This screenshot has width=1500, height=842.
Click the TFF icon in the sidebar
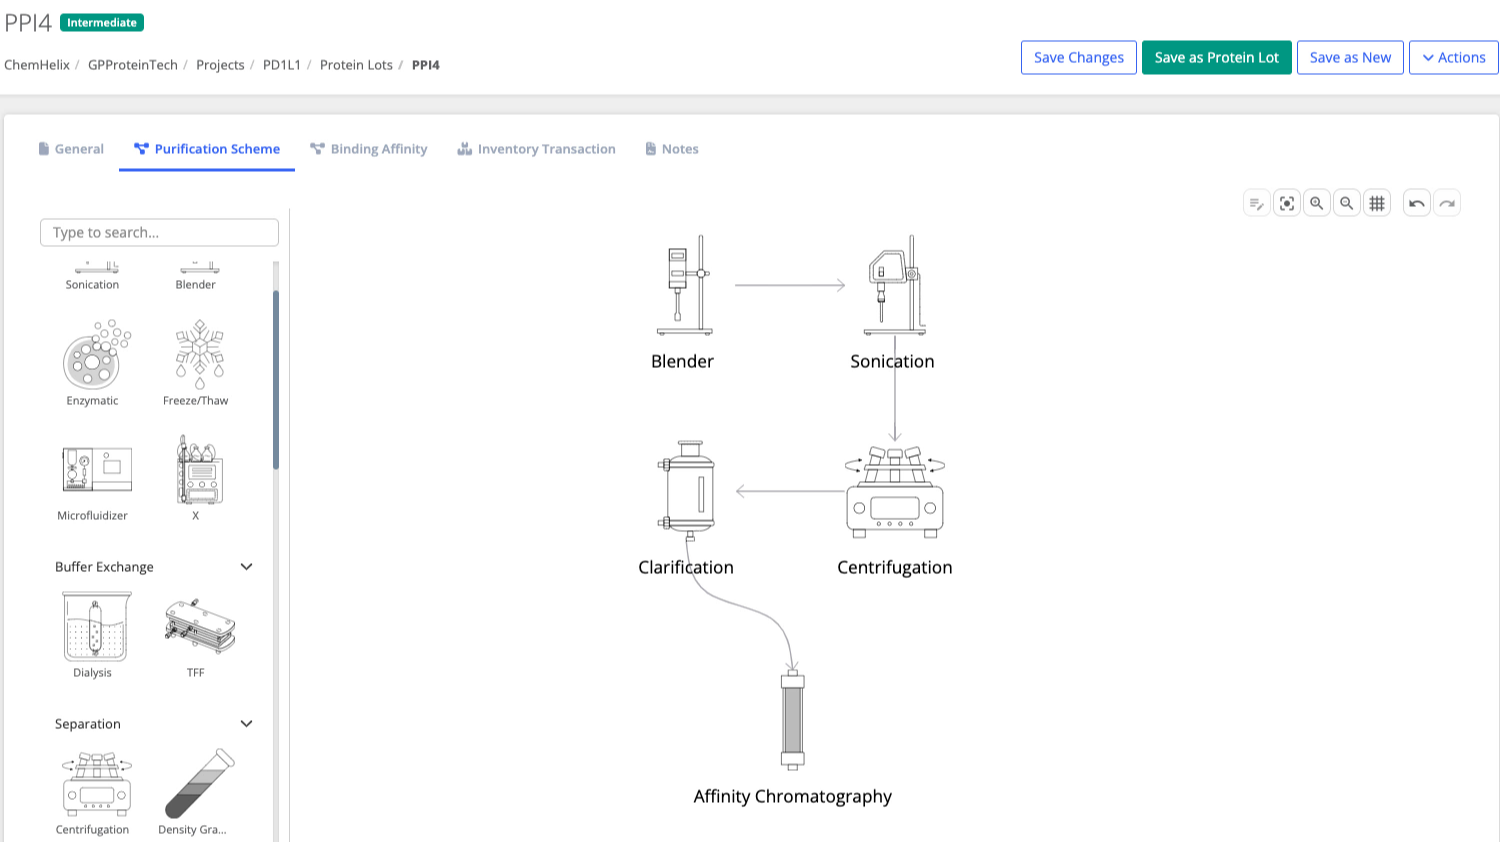click(197, 625)
